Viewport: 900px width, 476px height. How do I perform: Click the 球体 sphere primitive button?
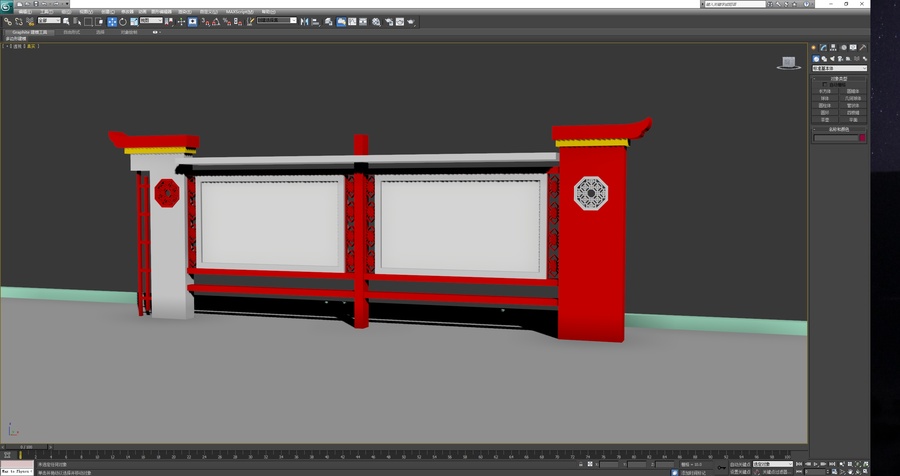pyautogui.click(x=825, y=98)
